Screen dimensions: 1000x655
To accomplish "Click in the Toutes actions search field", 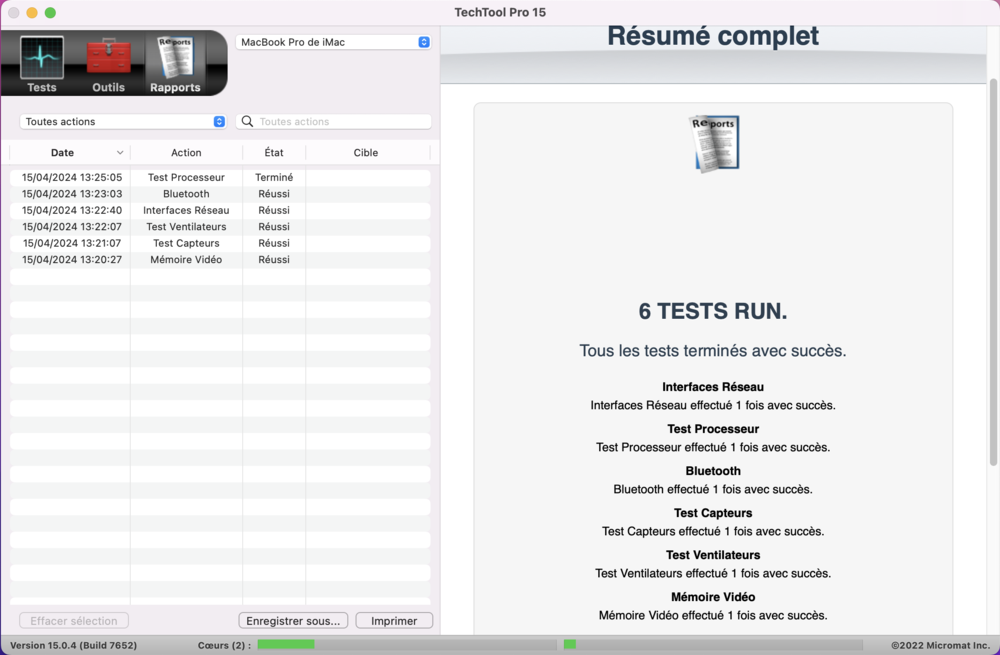I will tap(334, 121).
